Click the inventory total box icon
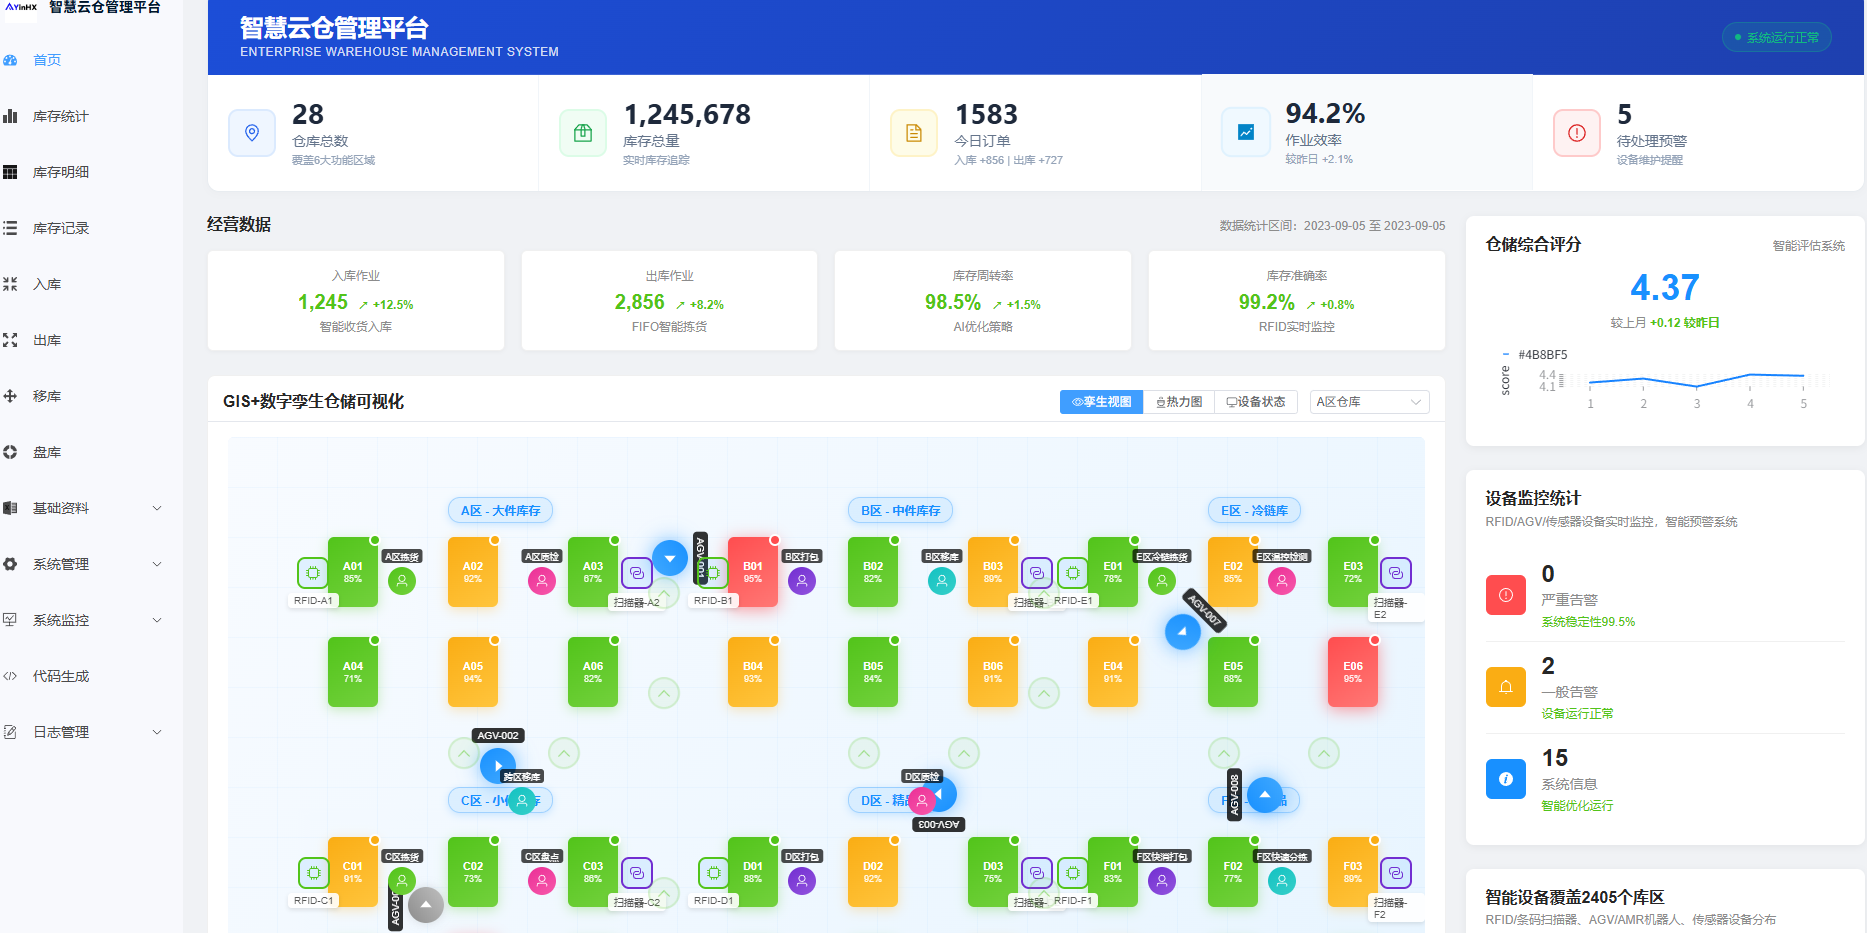 click(583, 133)
